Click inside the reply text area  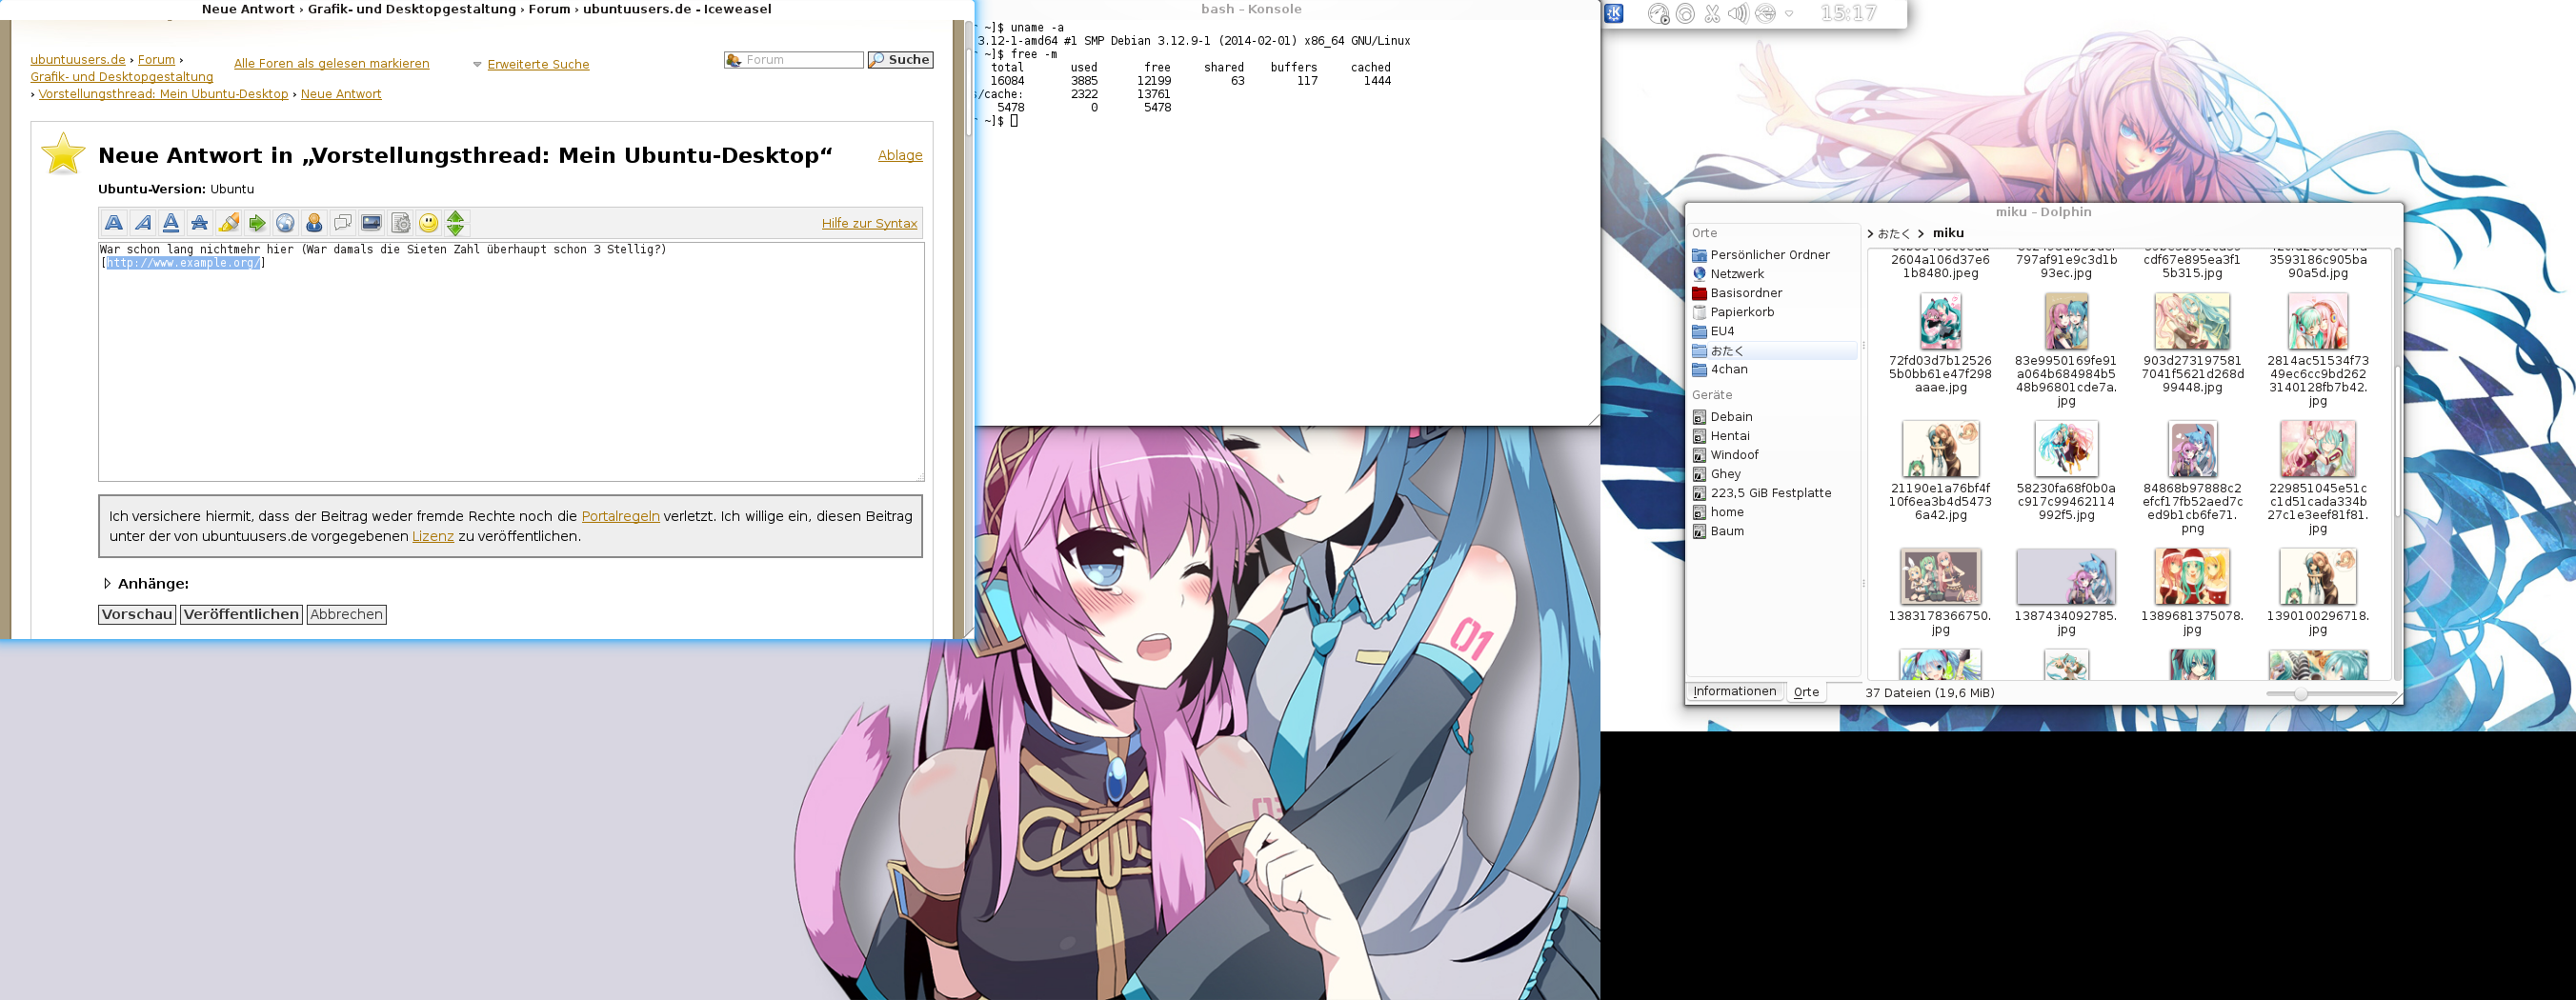tap(511, 362)
